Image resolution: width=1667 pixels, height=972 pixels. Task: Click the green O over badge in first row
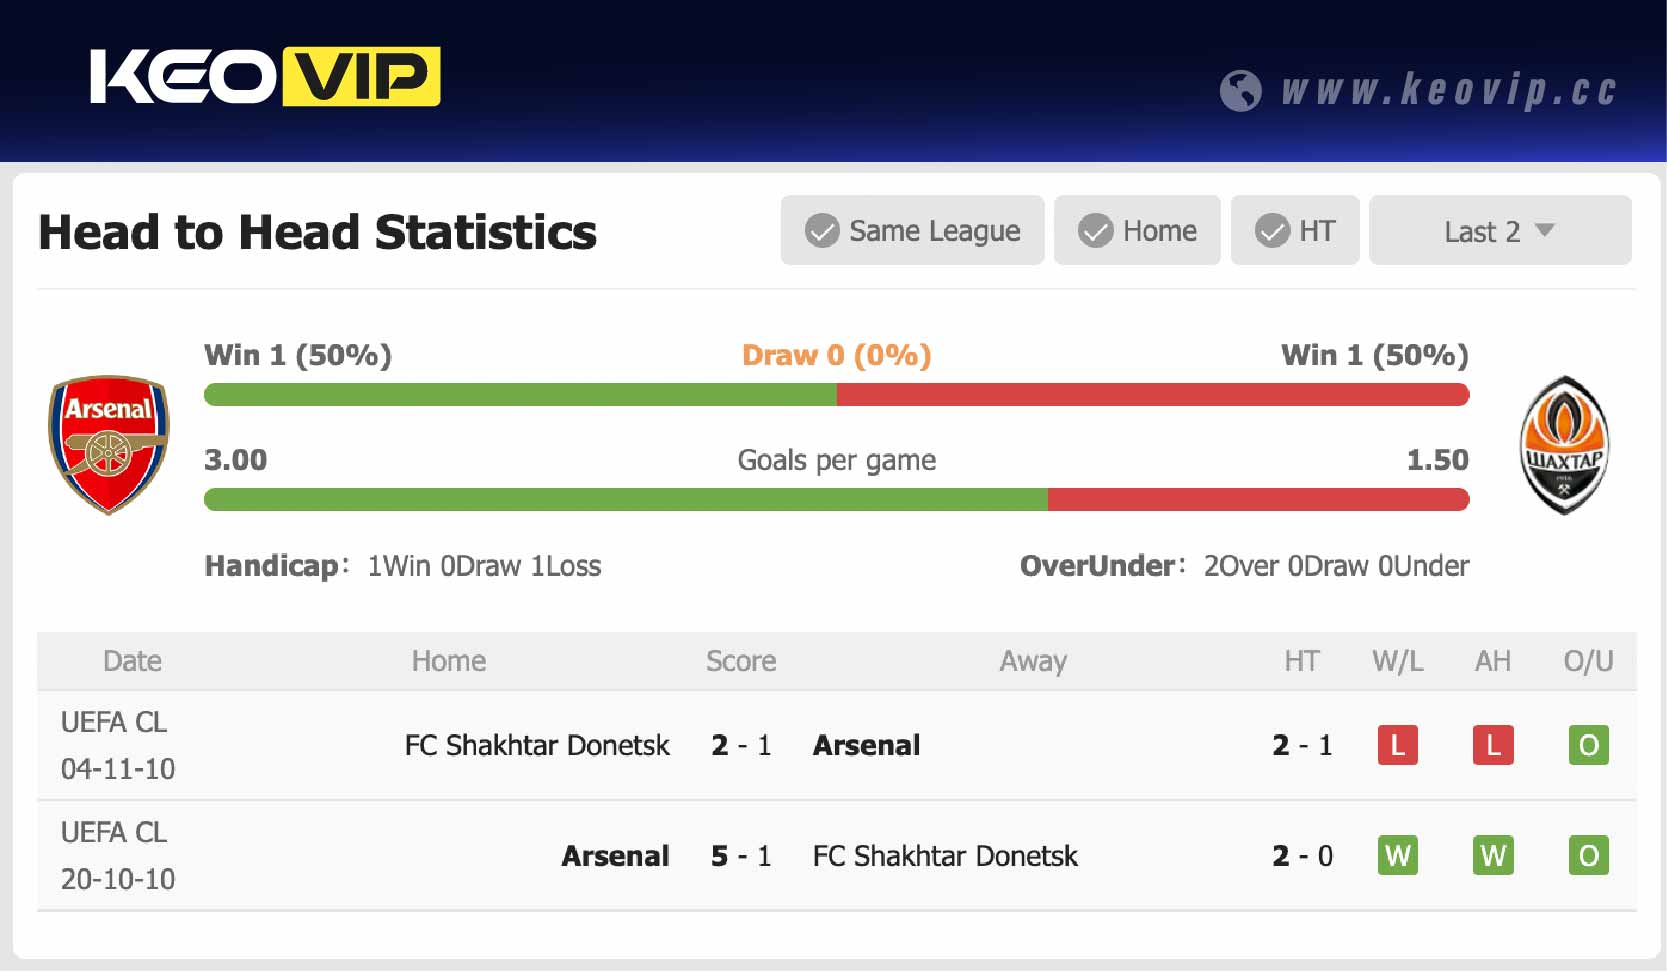coord(1588,745)
